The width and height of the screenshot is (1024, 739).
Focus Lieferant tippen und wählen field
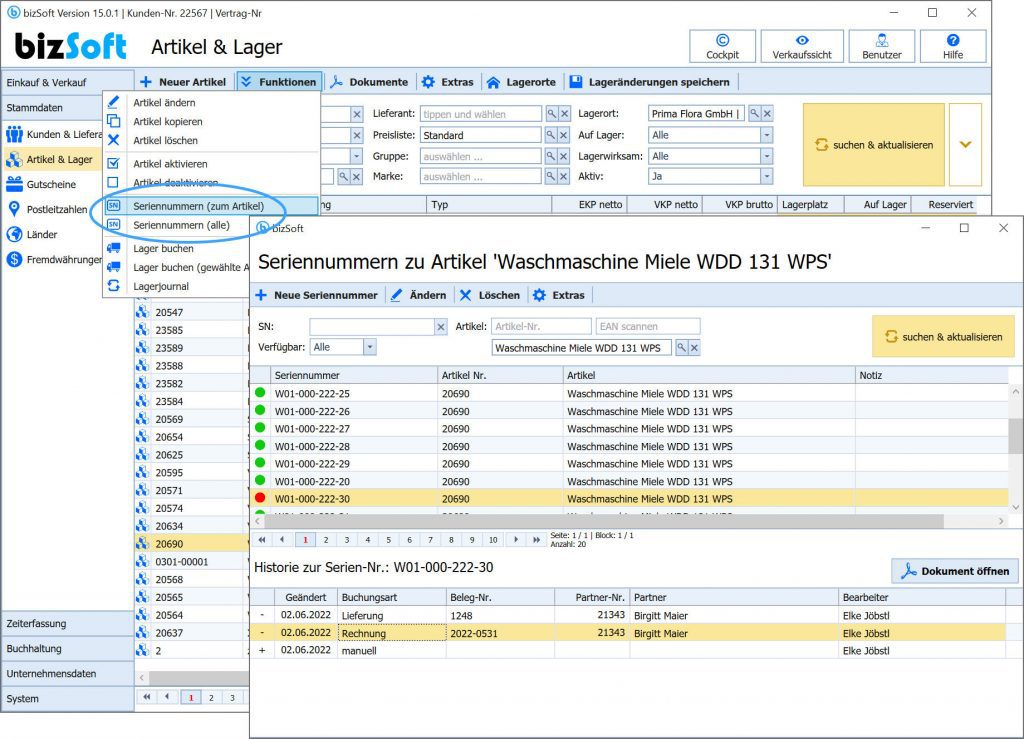point(481,114)
